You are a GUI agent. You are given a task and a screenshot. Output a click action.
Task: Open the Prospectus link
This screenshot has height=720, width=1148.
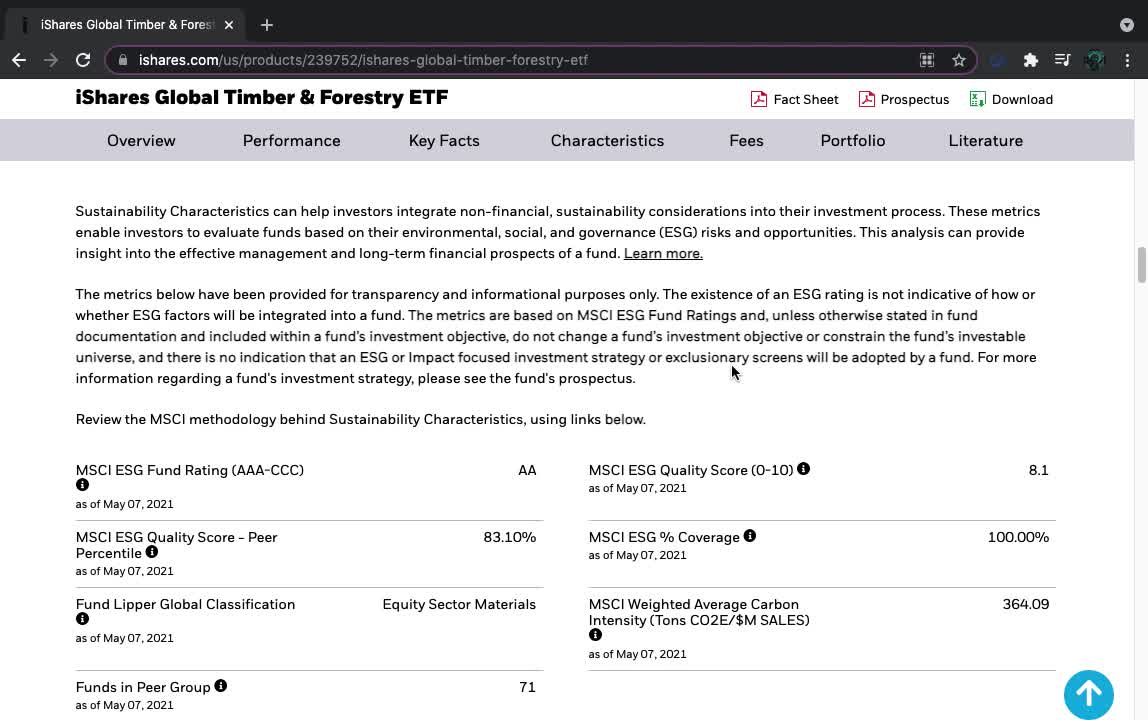[x=914, y=100]
